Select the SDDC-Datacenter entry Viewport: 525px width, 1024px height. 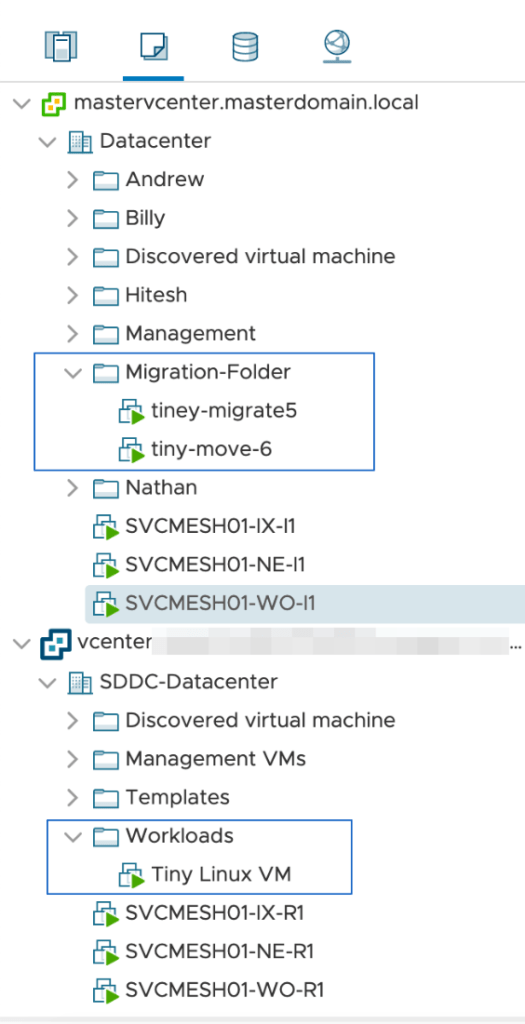(189, 682)
